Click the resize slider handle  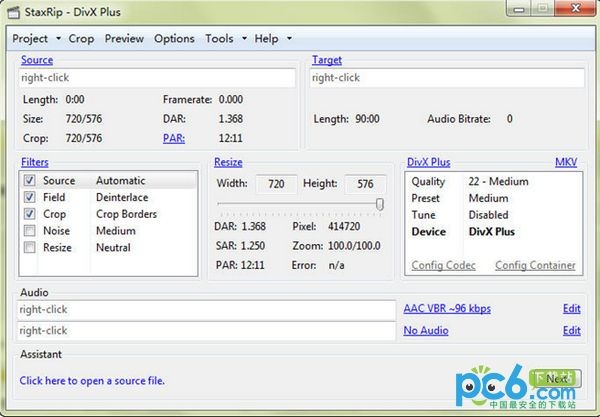click(x=380, y=204)
